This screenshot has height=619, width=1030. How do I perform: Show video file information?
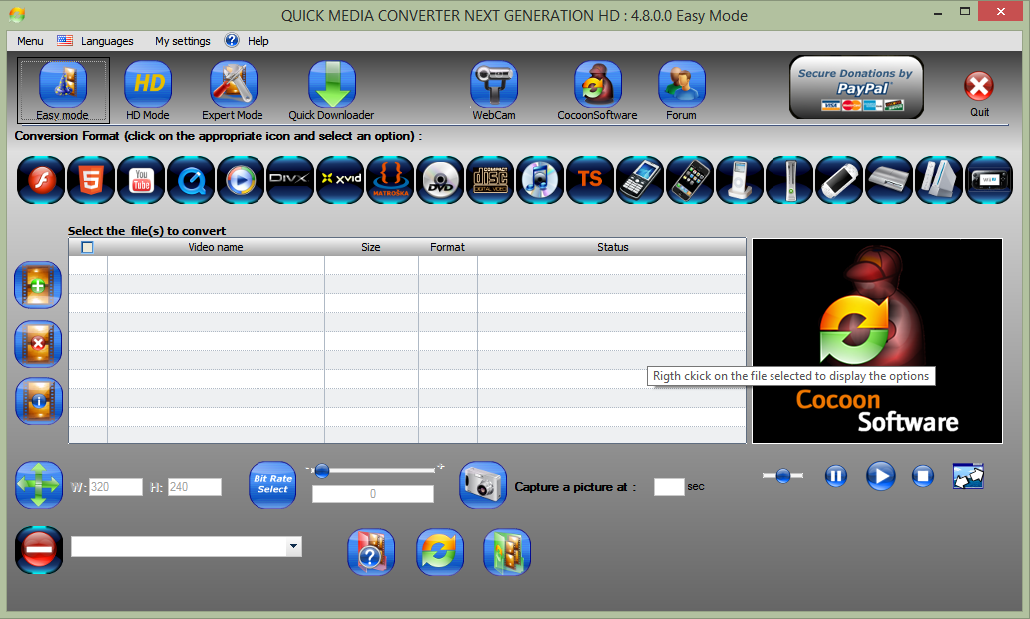[x=39, y=401]
